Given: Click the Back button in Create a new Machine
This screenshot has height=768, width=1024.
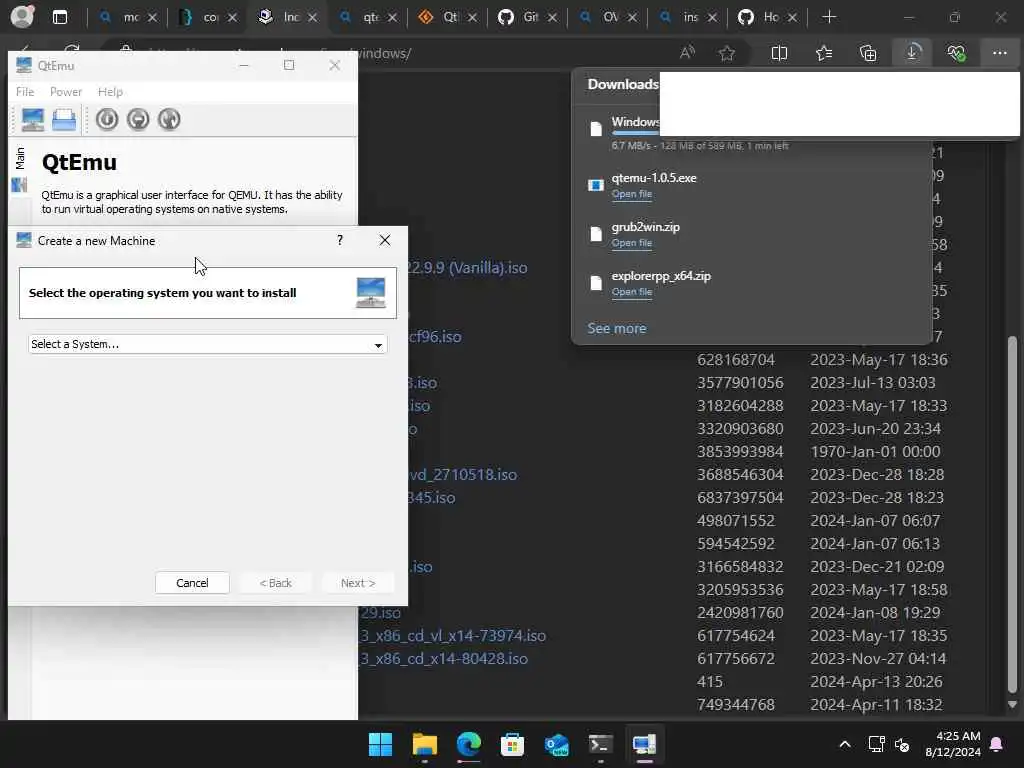Looking at the screenshot, I should click(x=276, y=583).
